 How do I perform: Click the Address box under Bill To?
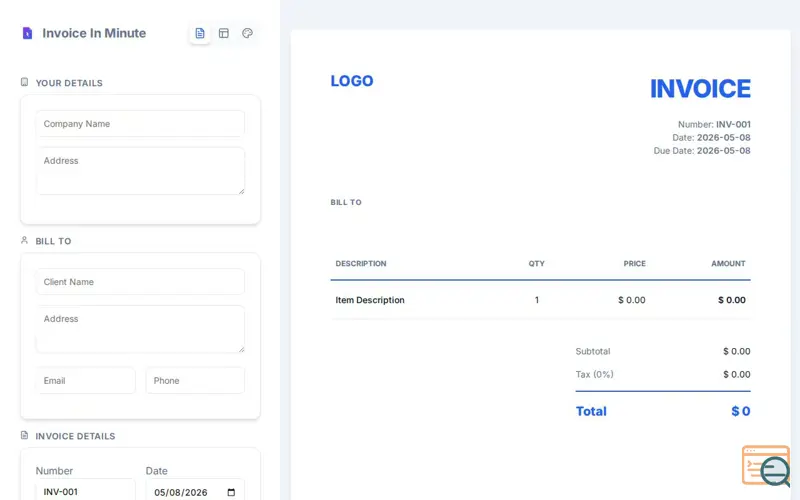(x=140, y=329)
